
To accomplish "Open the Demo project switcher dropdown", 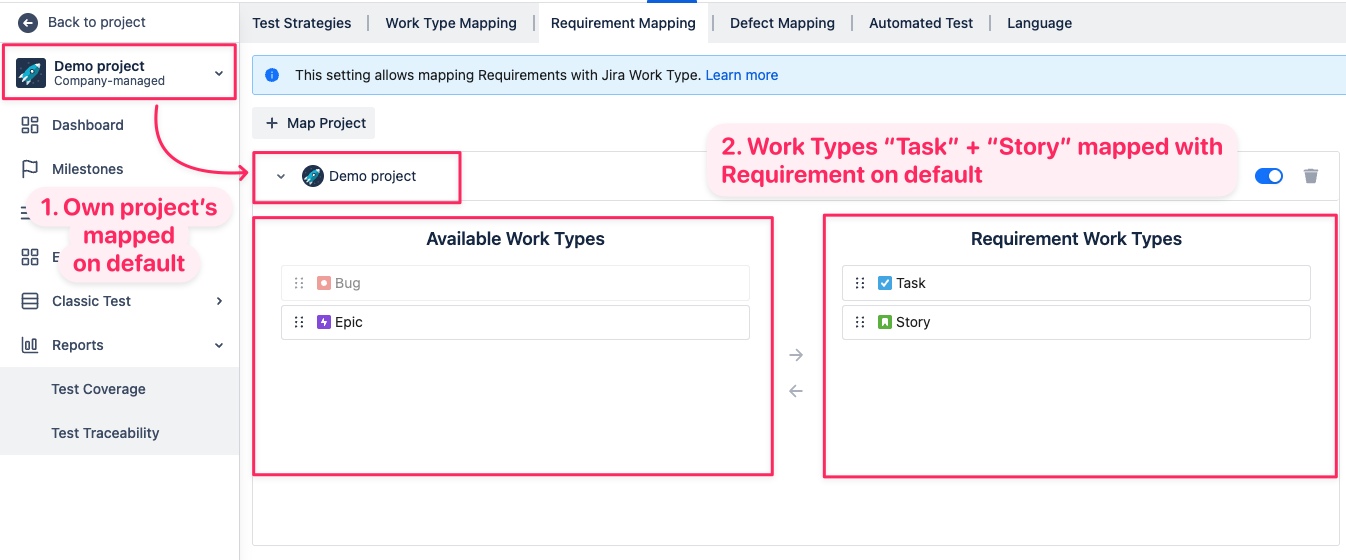I will pos(219,73).
